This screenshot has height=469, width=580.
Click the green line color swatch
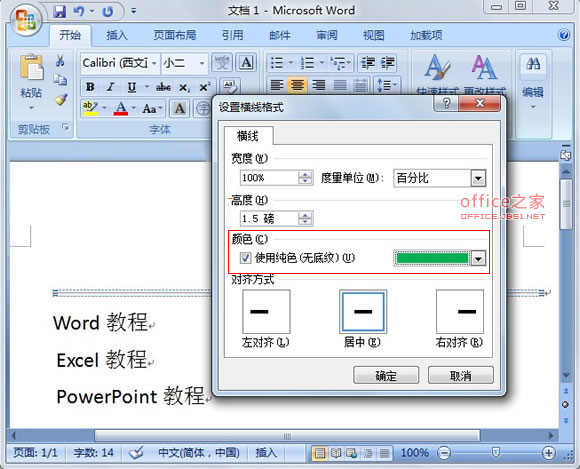coord(432,258)
